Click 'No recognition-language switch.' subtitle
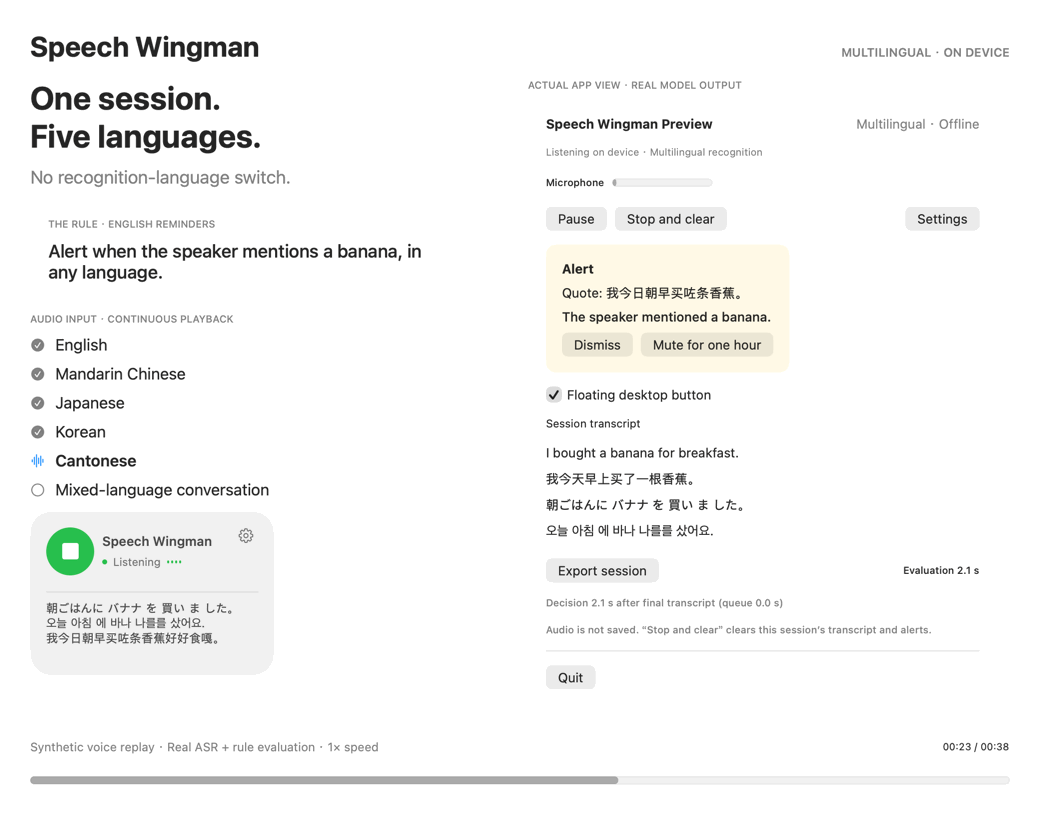 pos(161,177)
